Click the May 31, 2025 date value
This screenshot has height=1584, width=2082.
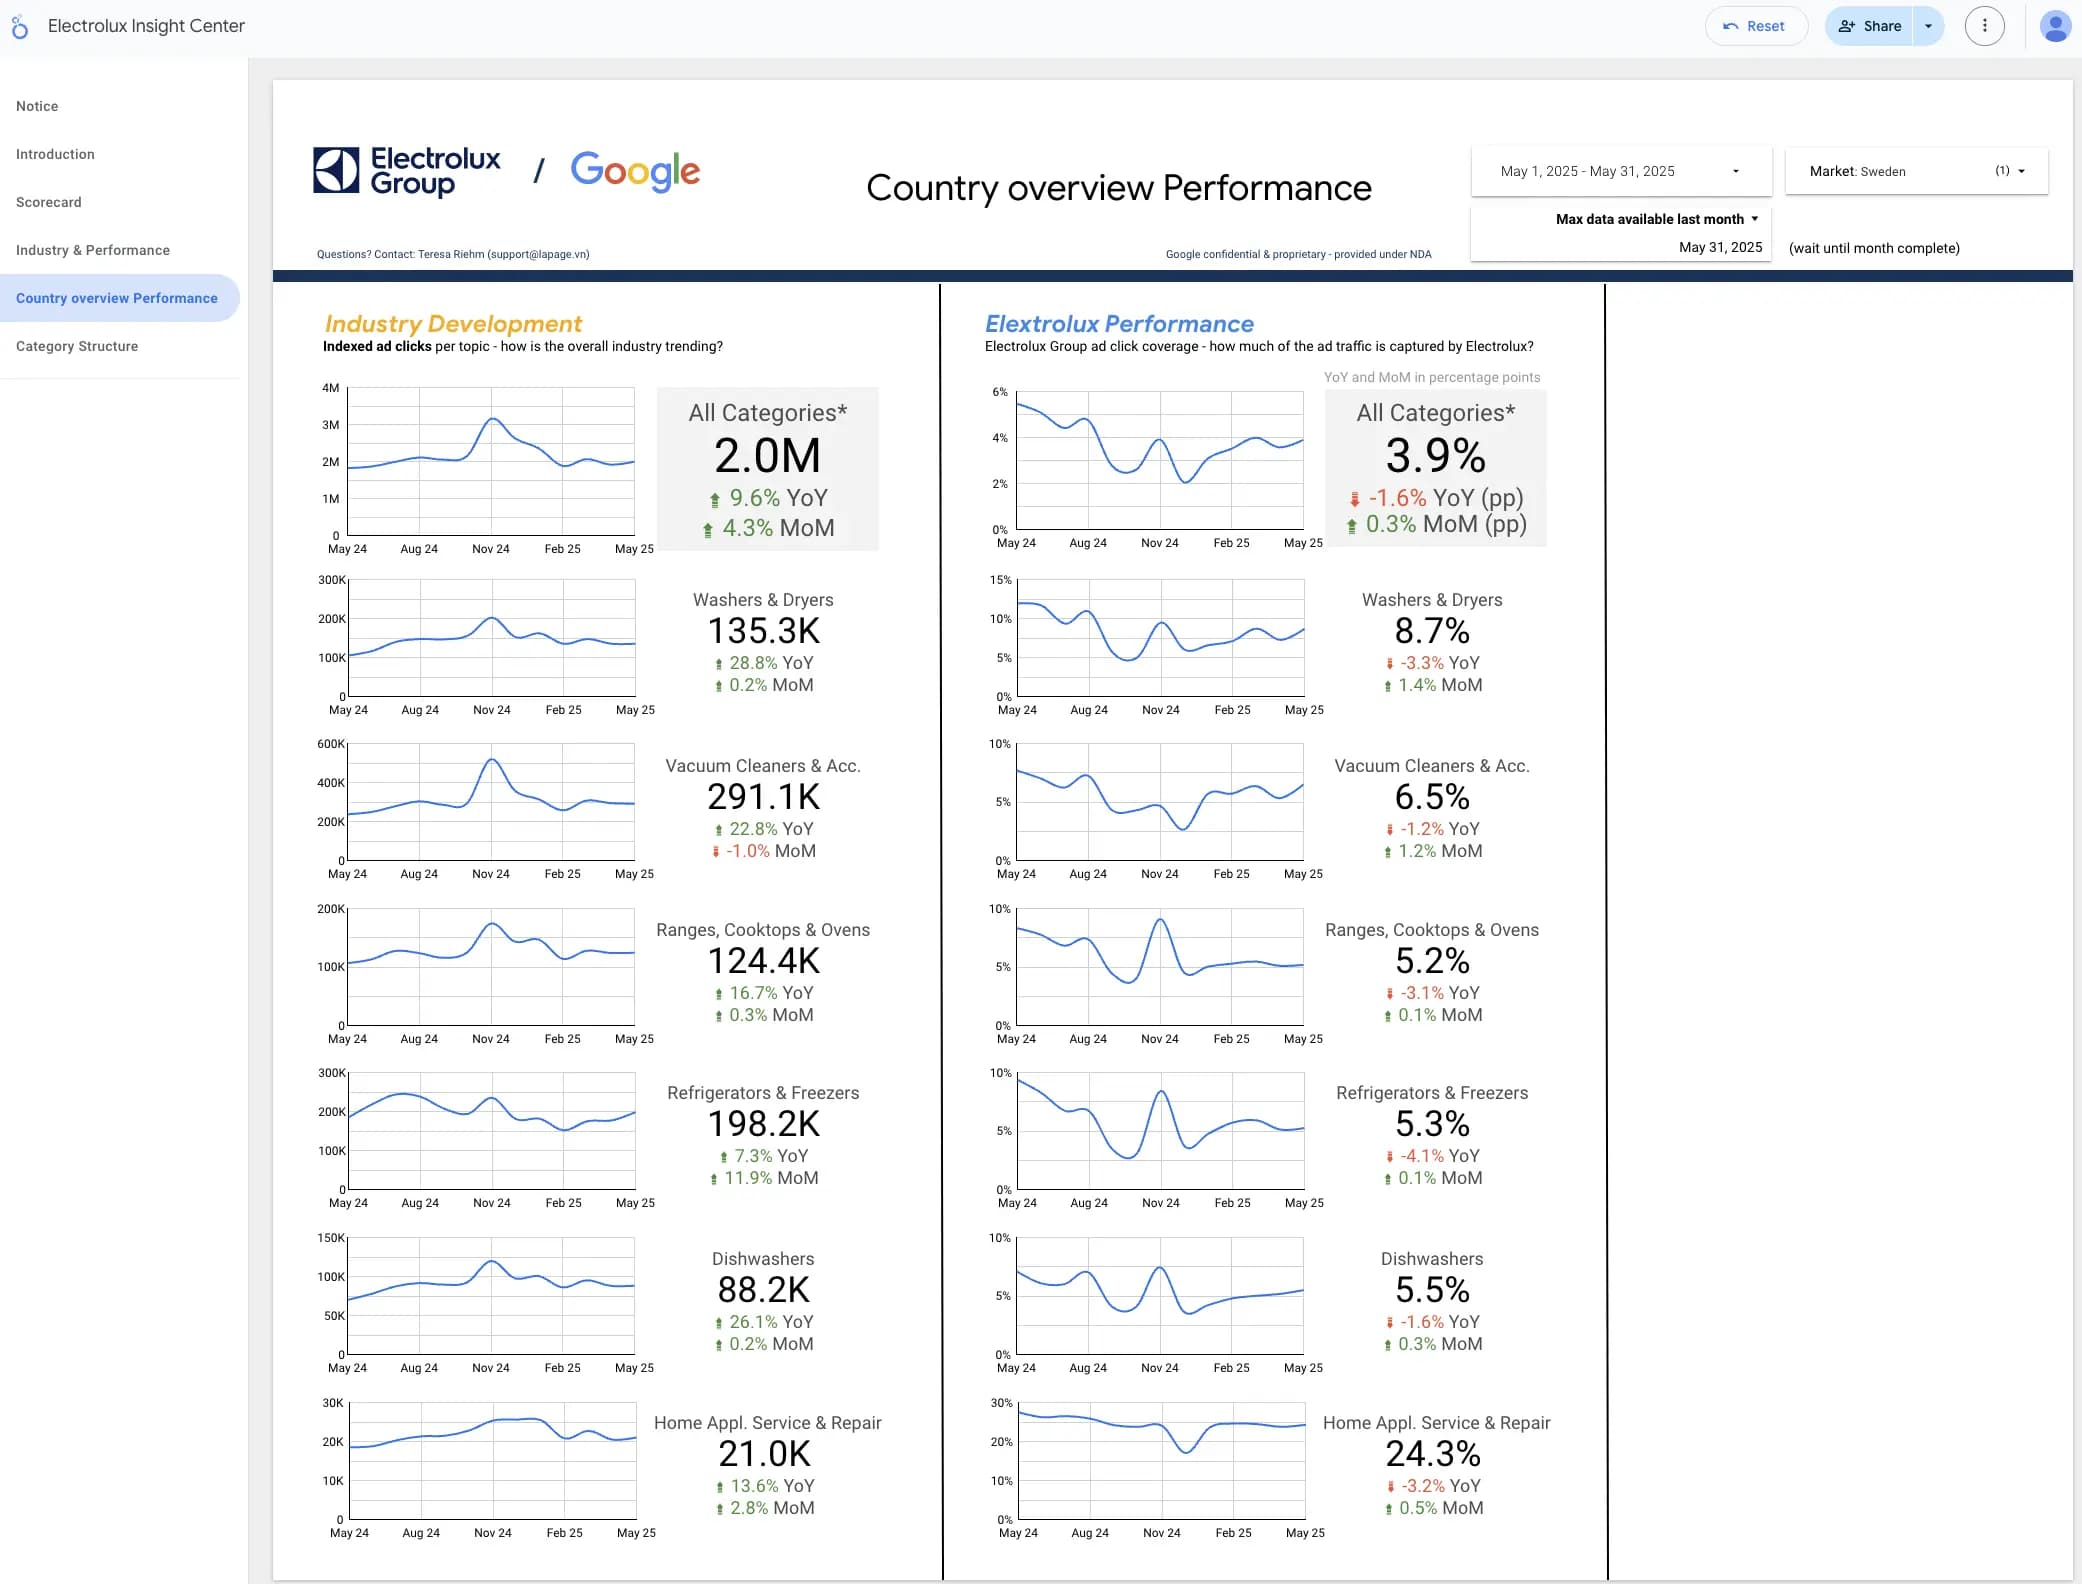pyautogui.click(x=1720, y=247)
